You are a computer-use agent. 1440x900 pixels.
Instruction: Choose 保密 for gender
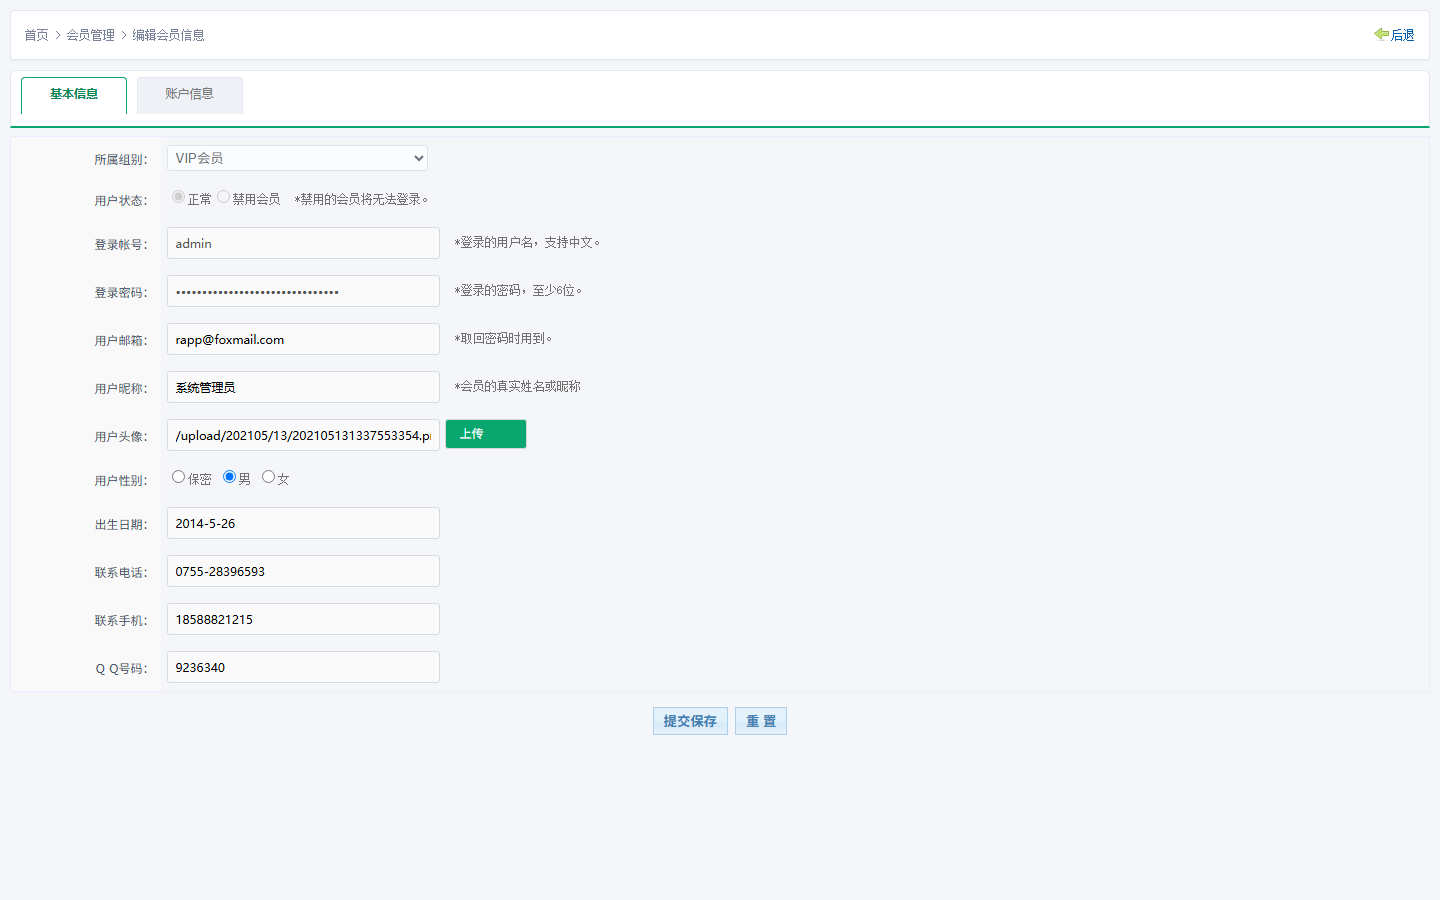tap(178, 477)
